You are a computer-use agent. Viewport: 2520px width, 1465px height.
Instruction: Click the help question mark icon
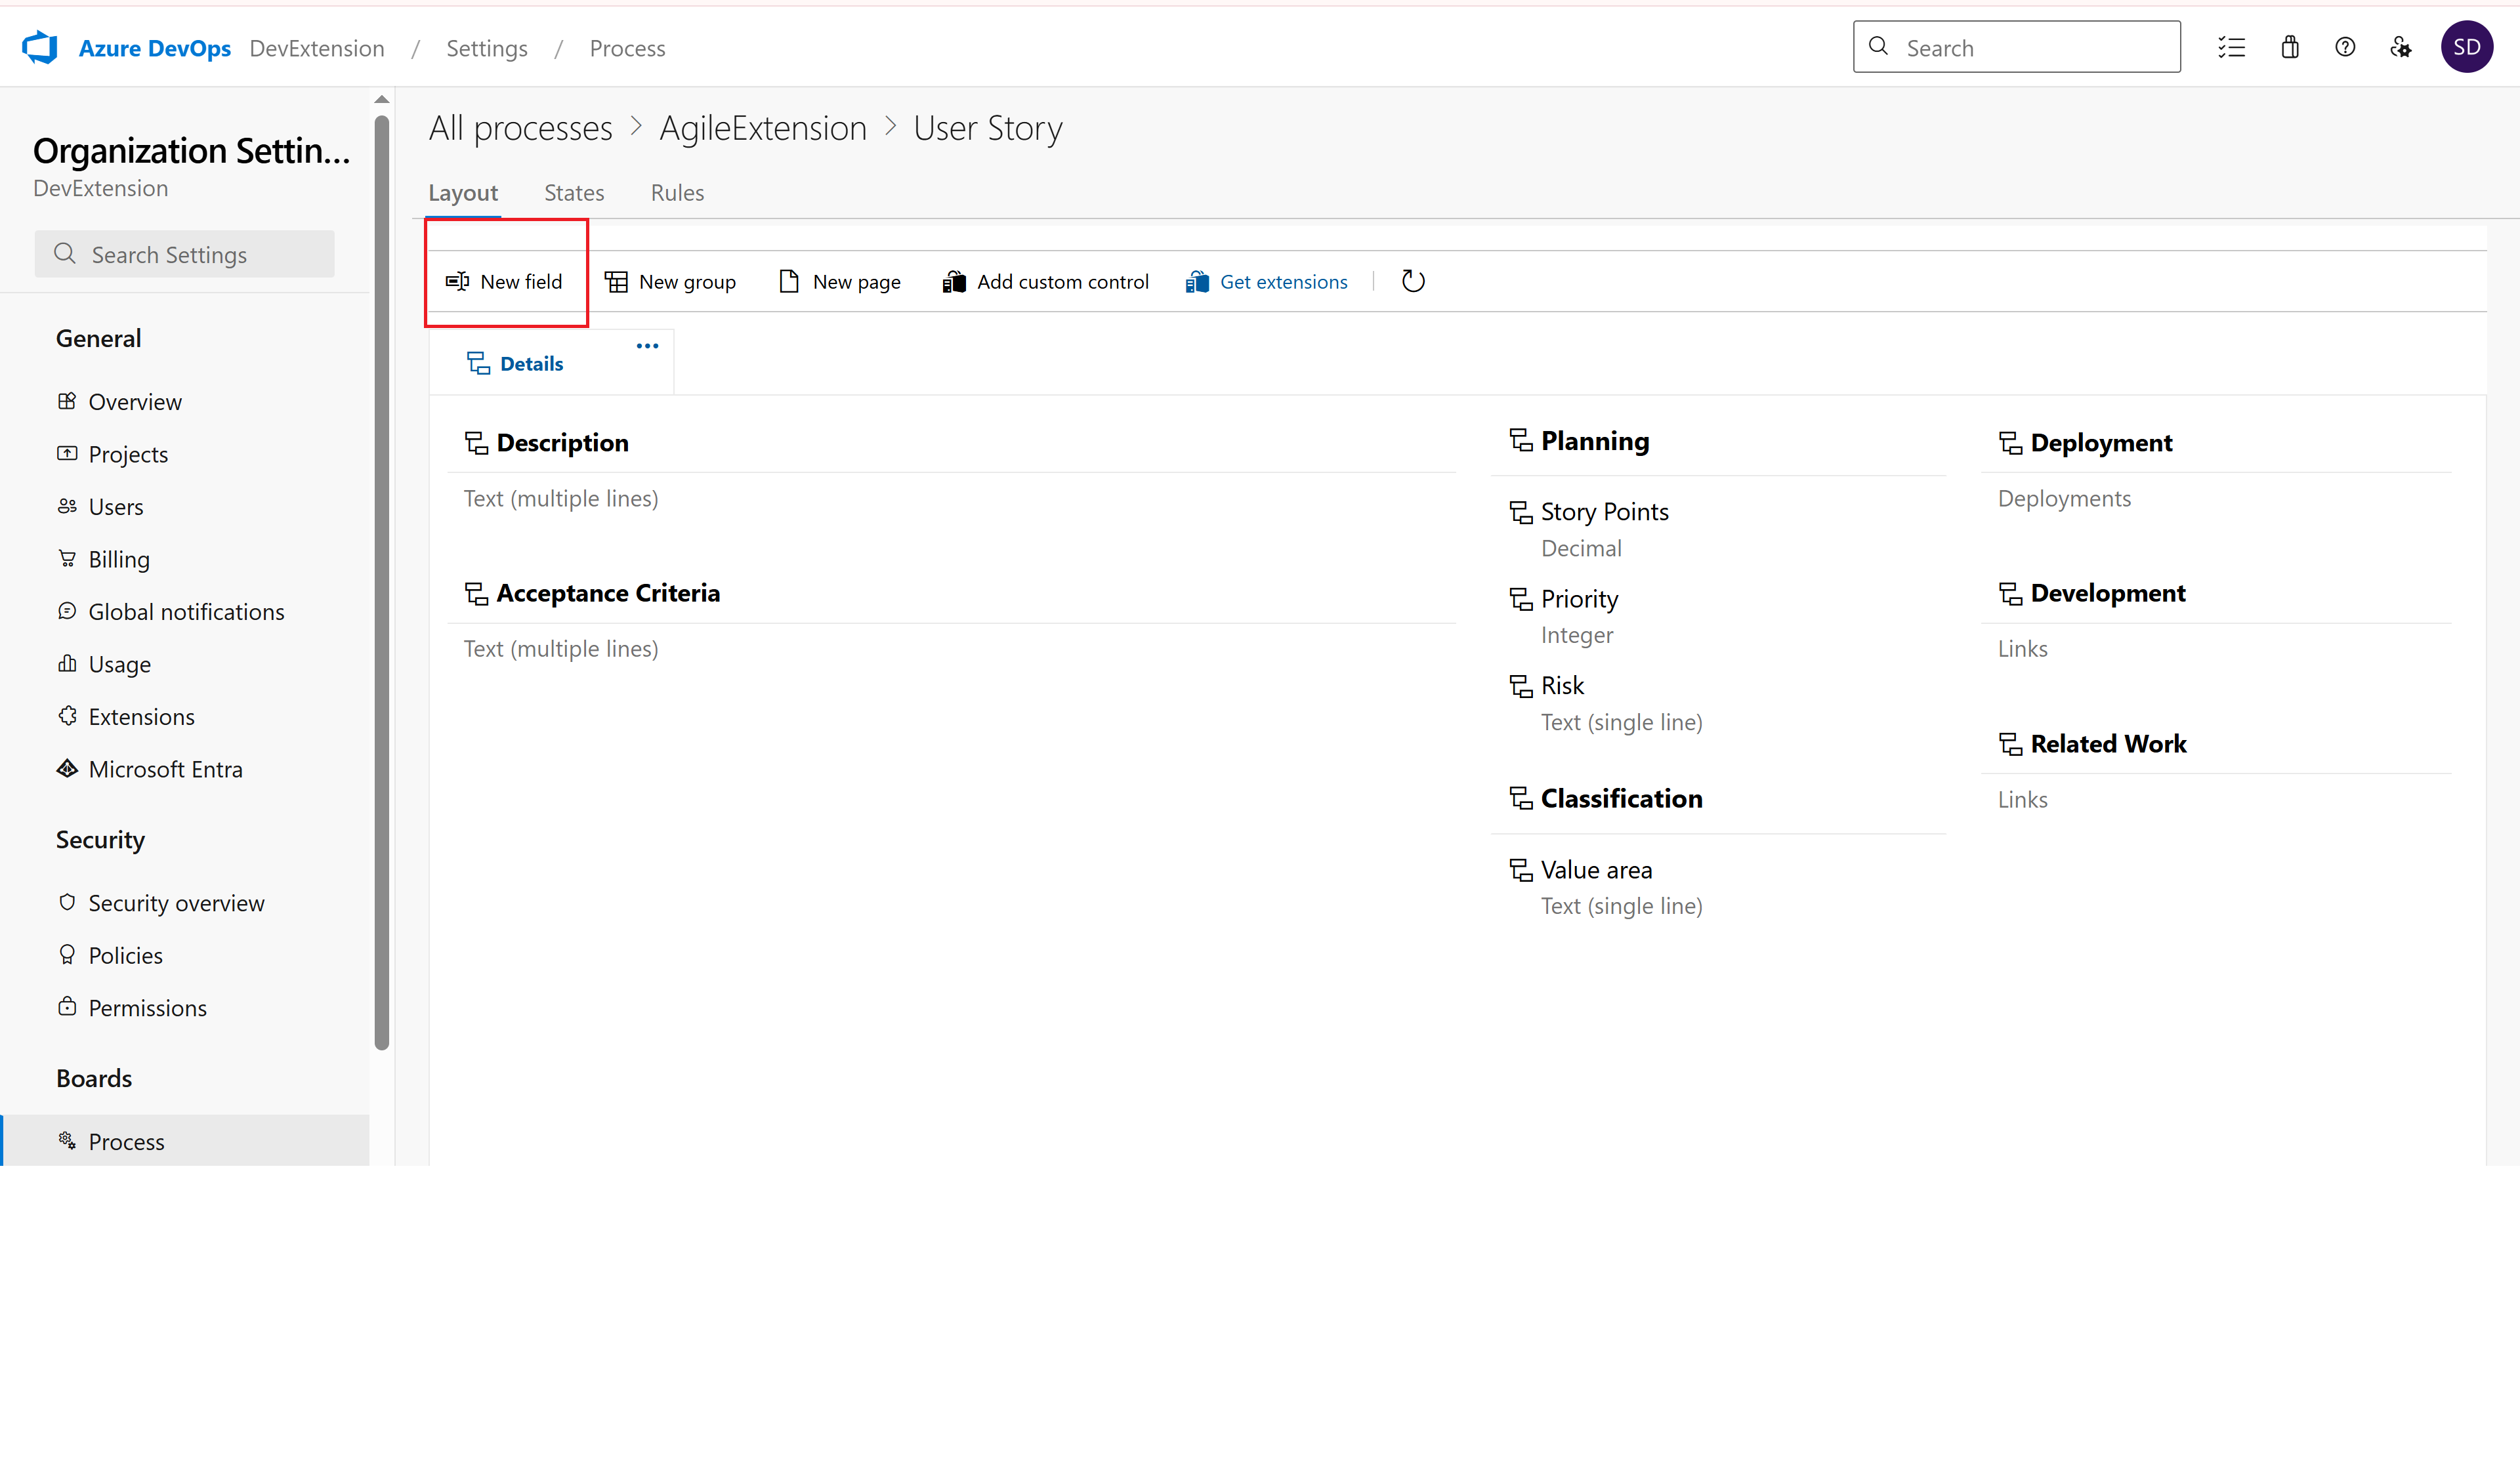pyautogui.click(x=2345, y=47)
